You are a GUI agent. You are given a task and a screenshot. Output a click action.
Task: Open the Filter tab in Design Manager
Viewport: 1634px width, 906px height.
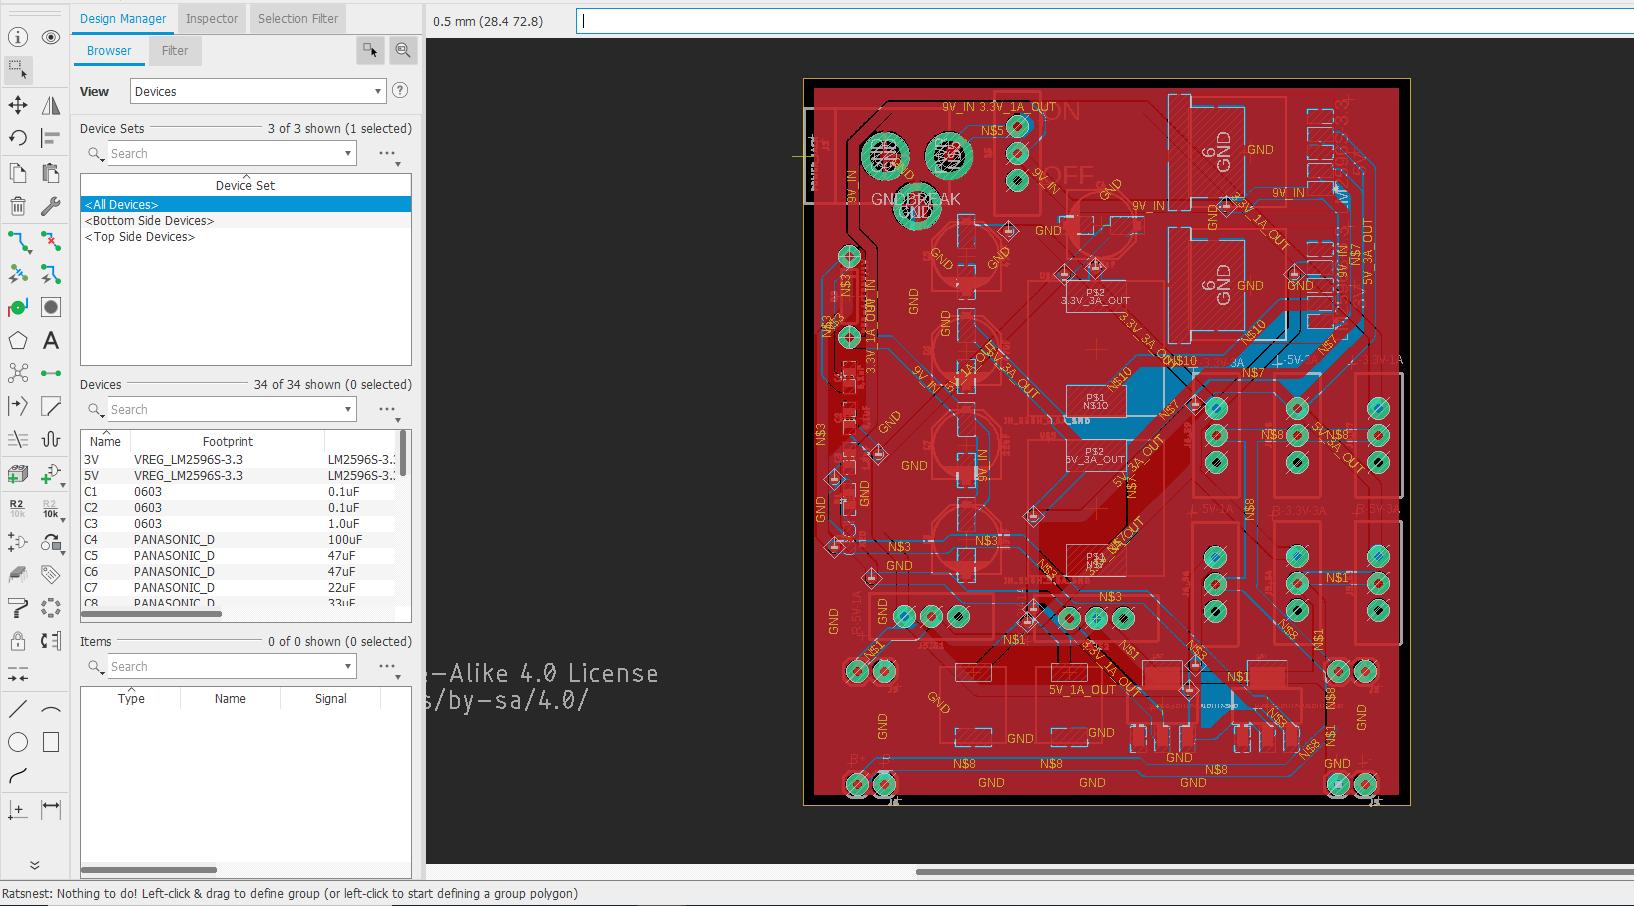pyautogui.click(x=175, y=50)
